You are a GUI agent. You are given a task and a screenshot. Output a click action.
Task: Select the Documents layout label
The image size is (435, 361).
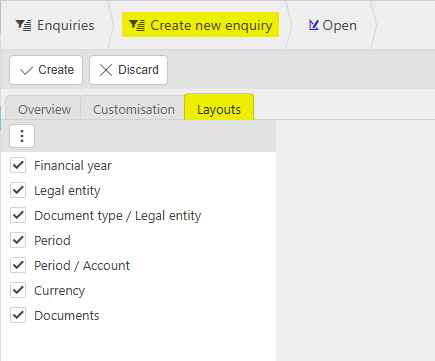point(67,315)
